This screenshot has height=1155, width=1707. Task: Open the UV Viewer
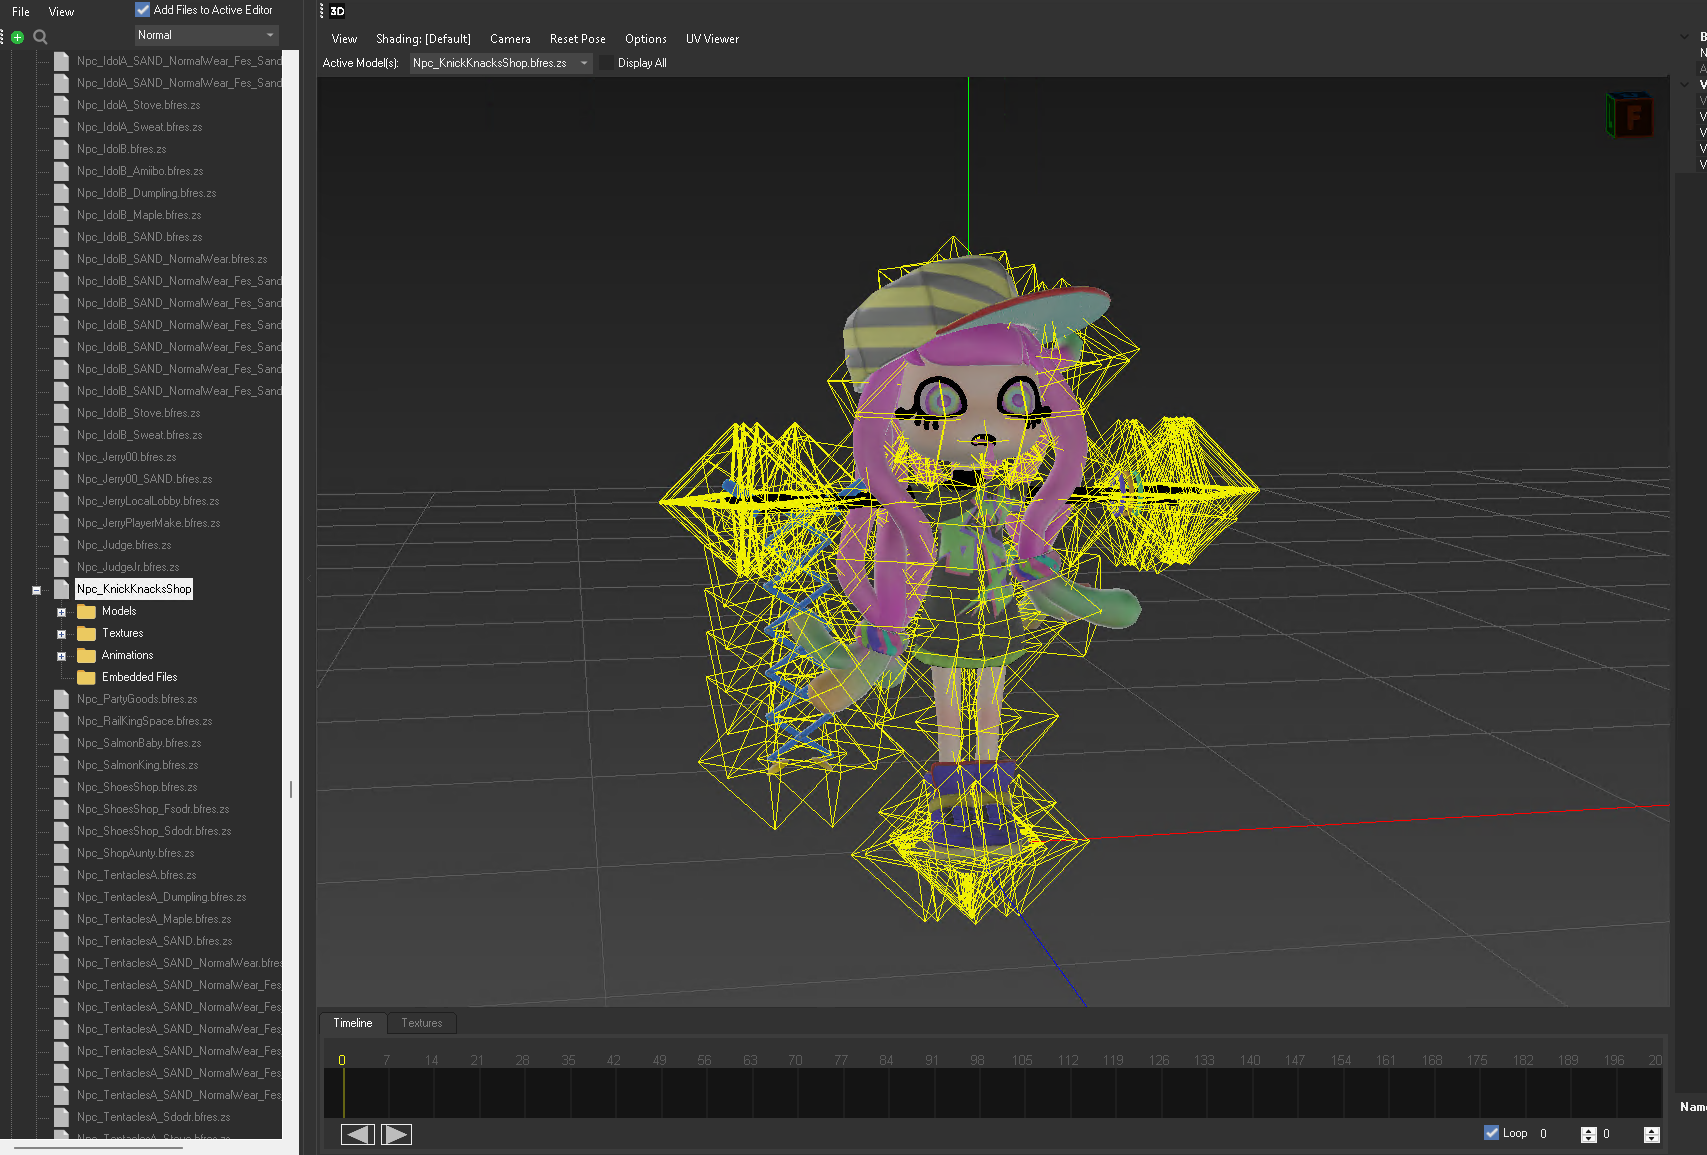(712, 39)
